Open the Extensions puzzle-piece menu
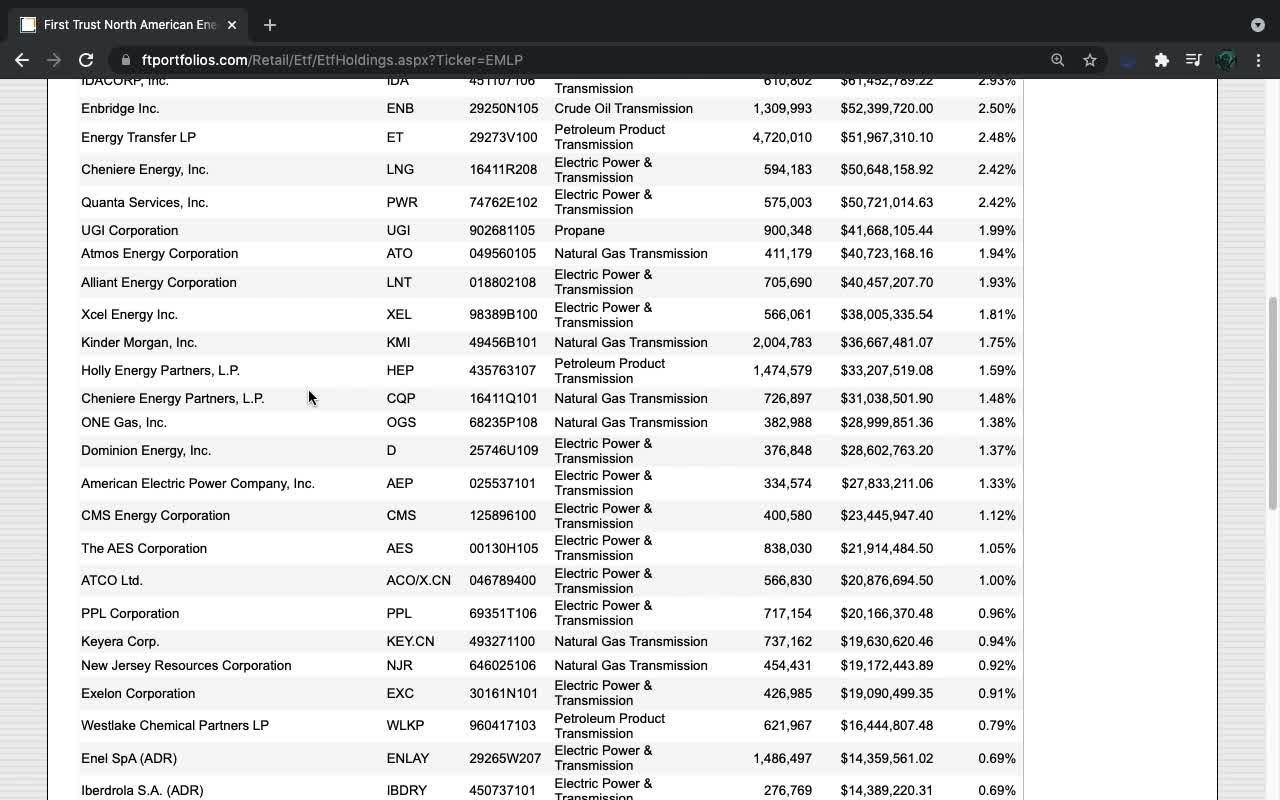The height and width of the screenshot is (800, 1280). (1161, 60)
